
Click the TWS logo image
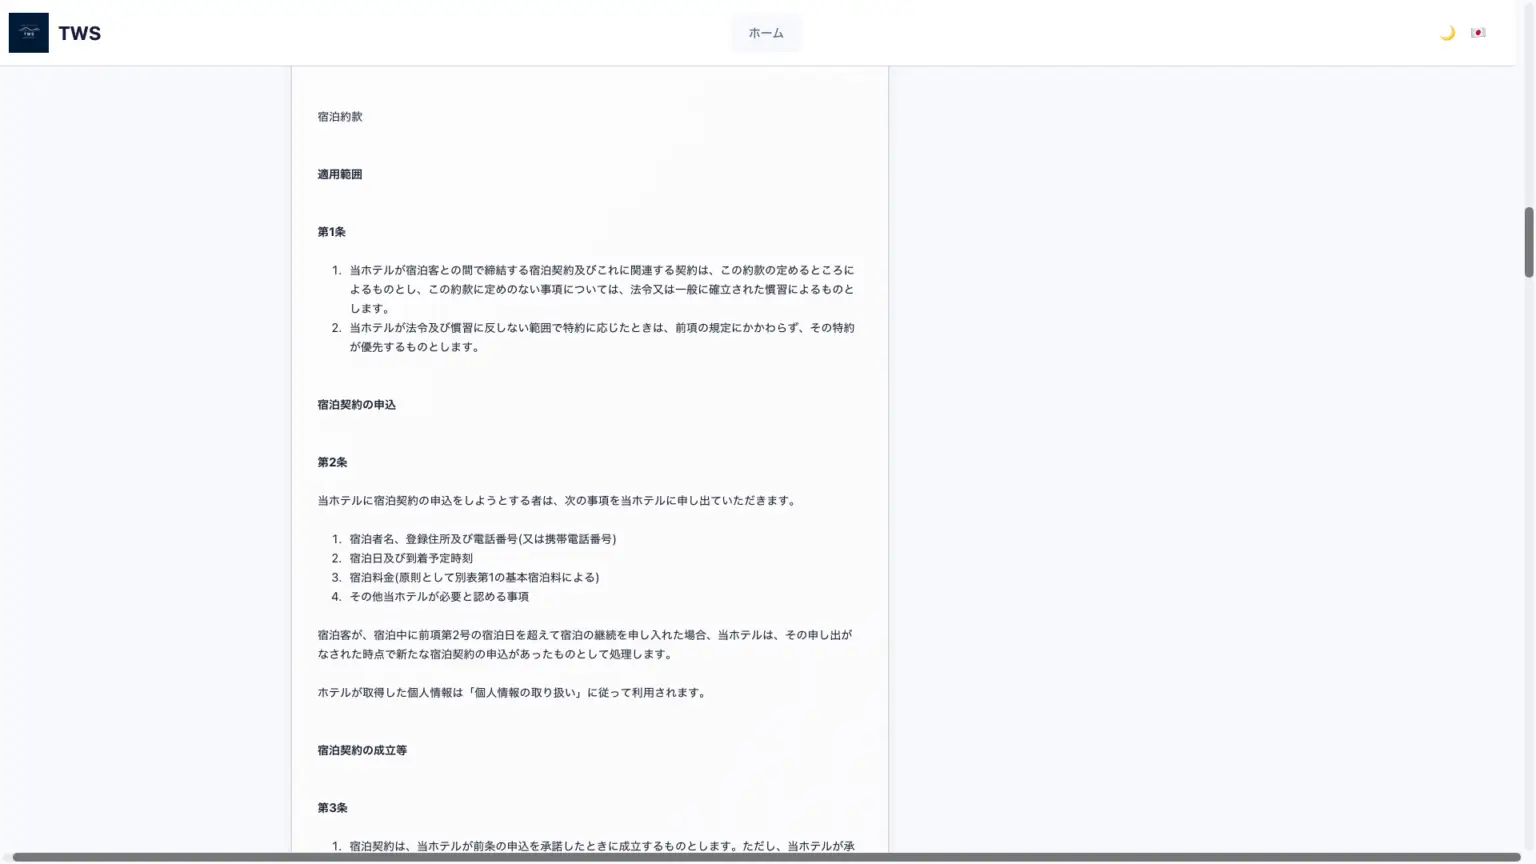pos(28,33)
